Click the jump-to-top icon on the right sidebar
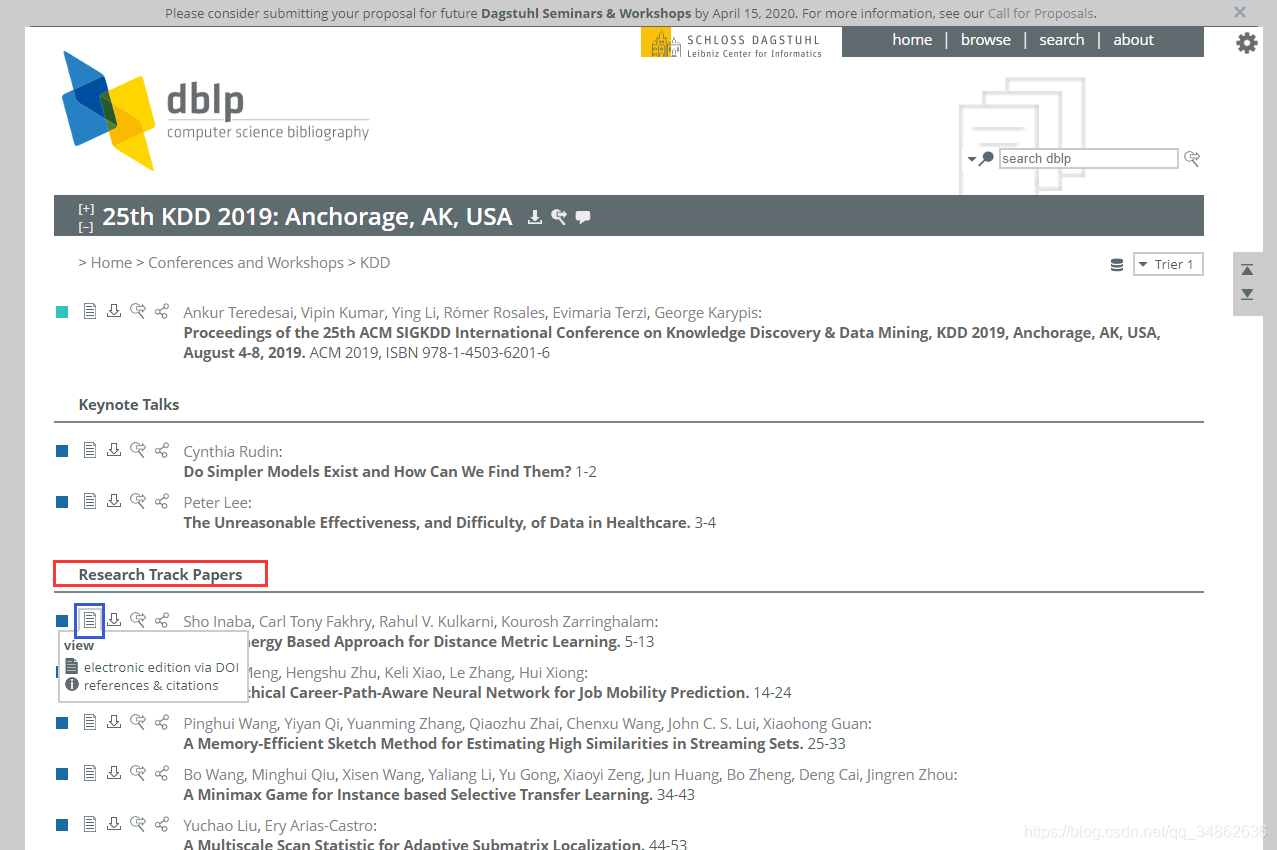Viewport: 1277px width, 850px height. pyautogui.click(x=1247, y=270)
